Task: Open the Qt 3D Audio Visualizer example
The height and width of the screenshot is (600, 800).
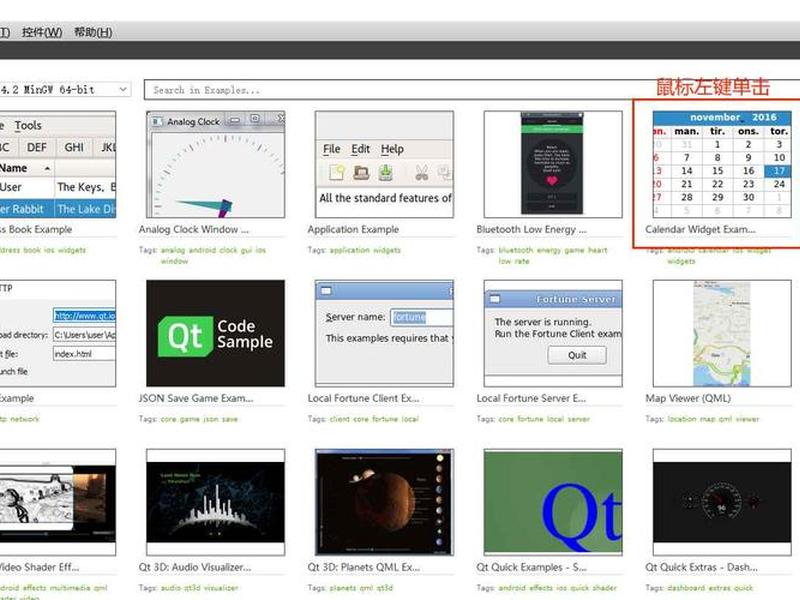Action: (215, 502)
